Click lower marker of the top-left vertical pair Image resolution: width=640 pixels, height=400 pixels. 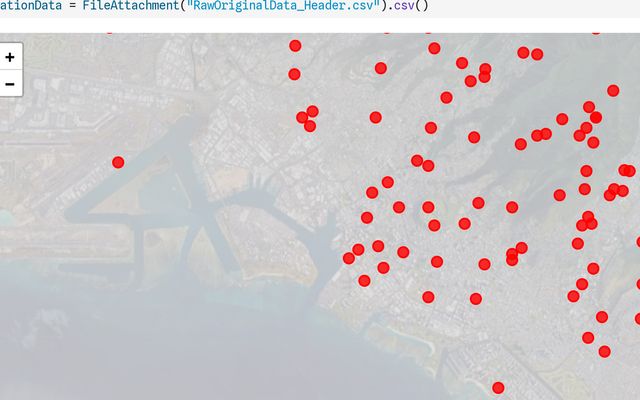click(x=294, y=74)
